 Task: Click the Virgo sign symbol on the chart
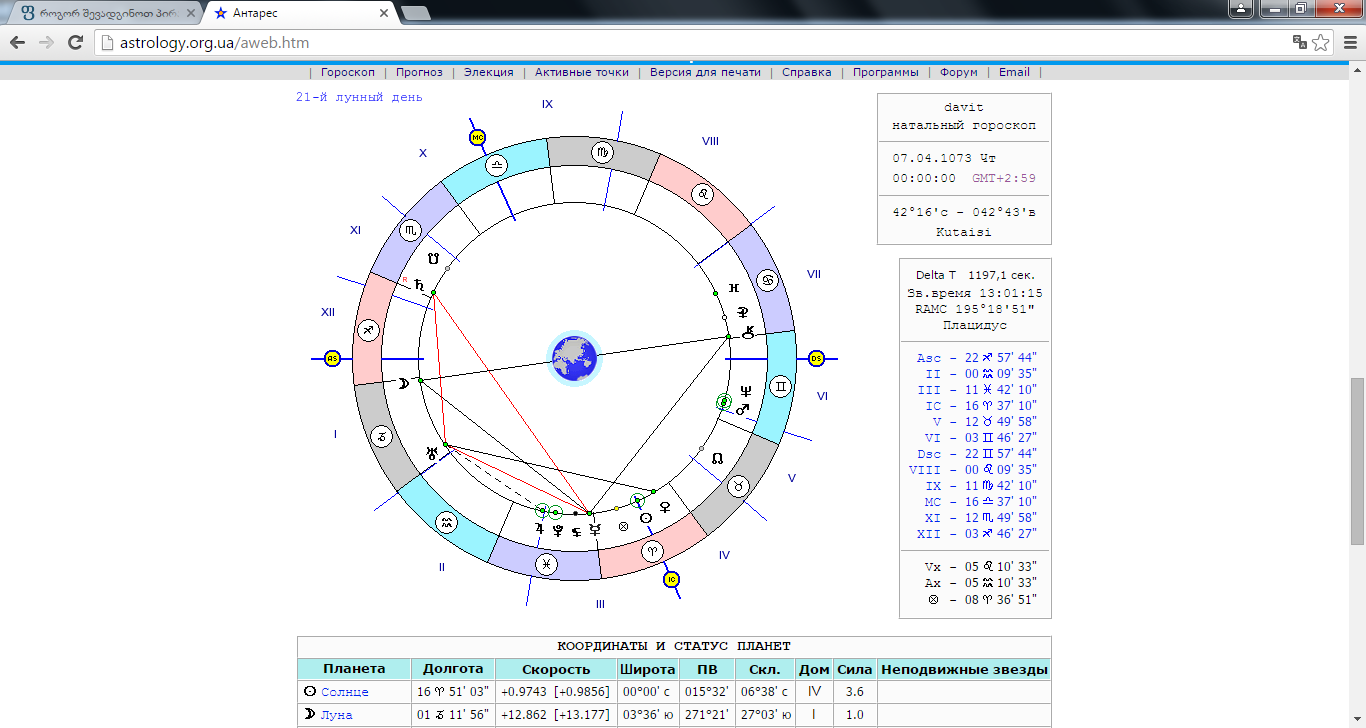click(603, 152)
